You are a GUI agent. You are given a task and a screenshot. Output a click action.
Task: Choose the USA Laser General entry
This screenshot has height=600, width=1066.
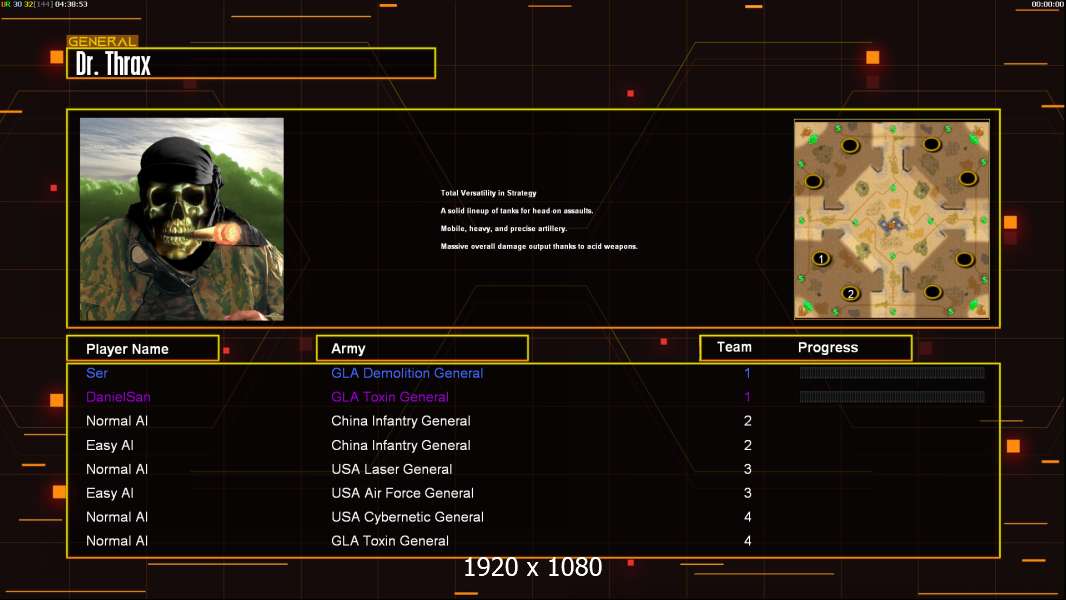tap(392, 469)
